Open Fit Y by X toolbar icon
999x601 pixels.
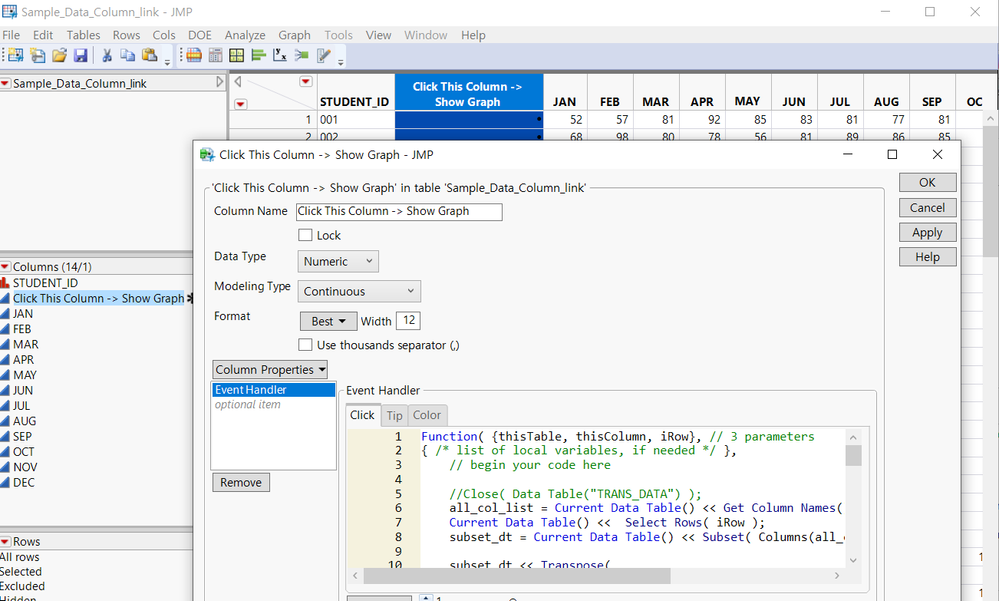[279, 56]
